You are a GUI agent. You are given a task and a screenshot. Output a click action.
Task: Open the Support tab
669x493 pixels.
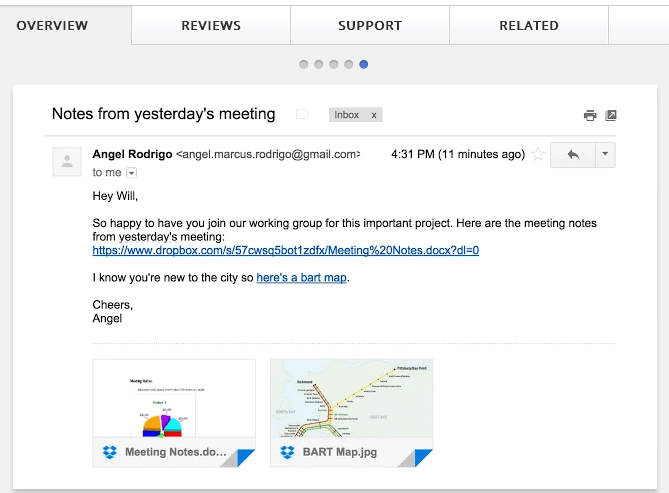pos(370,25)
